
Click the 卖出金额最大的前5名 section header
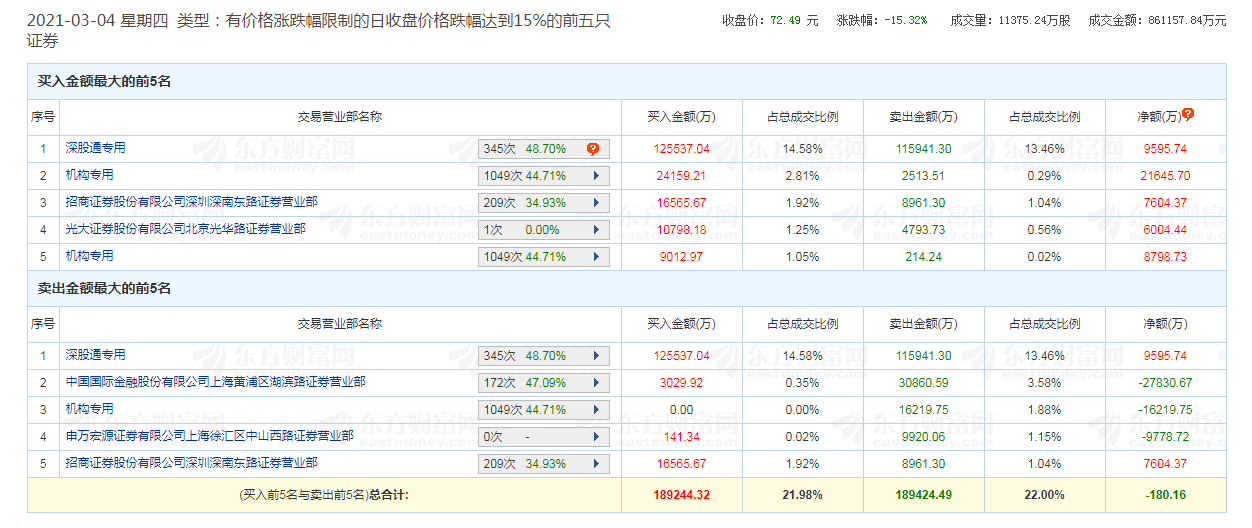(x=105, y=289)
